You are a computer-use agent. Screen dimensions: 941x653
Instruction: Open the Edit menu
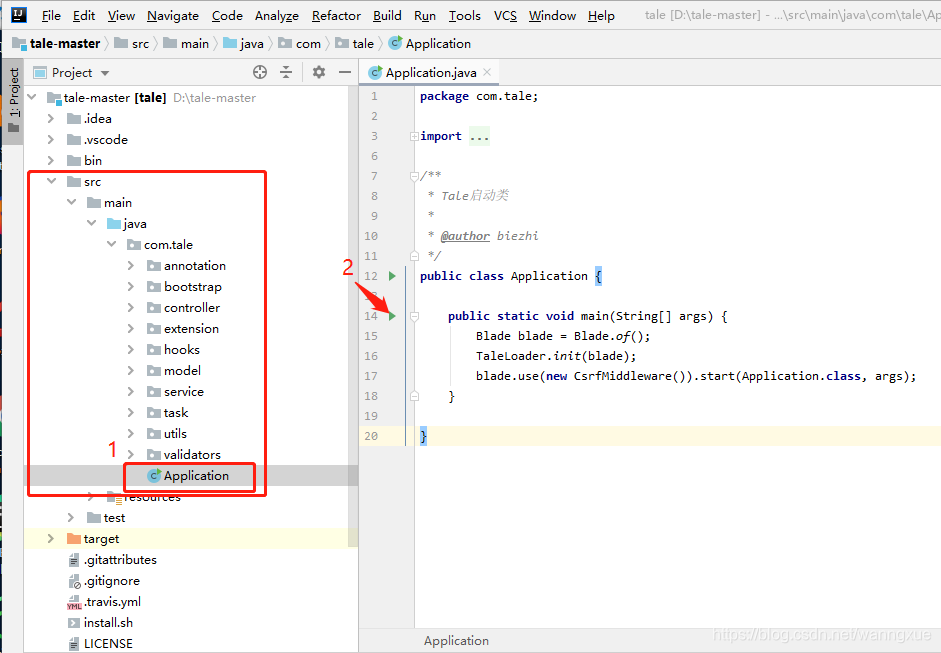click(x=84, y=16)
